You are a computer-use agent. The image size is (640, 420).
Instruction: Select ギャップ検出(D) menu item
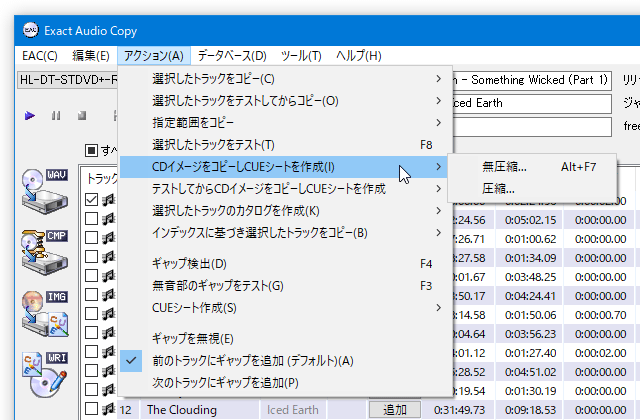tap(286, 264)
